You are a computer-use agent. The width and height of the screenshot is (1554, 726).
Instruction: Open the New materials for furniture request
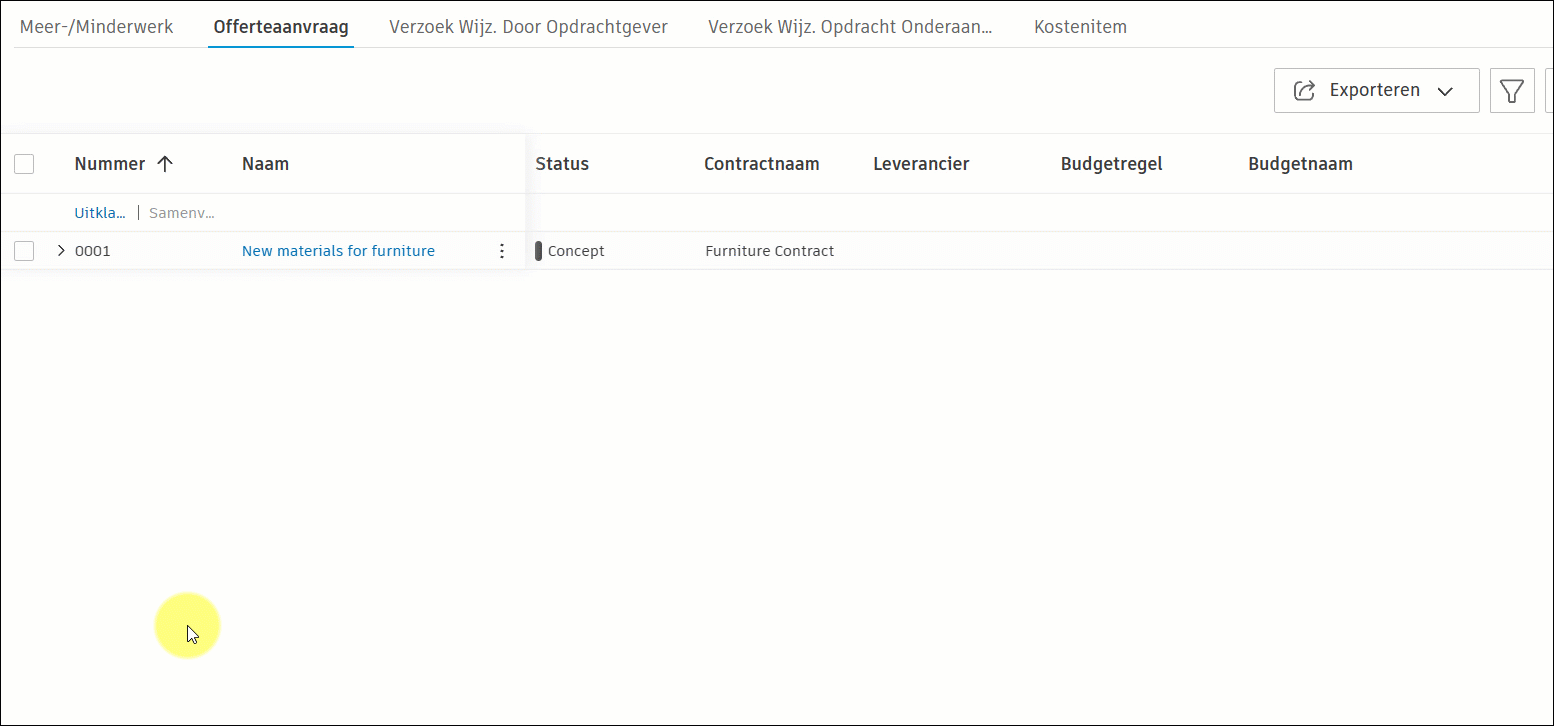click(x=338, y=250)
